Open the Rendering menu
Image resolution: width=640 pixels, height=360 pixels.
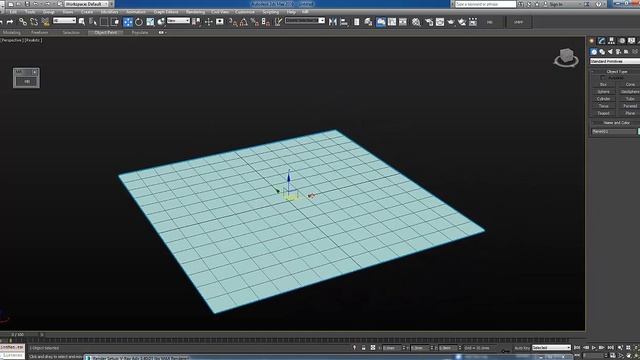195,12
